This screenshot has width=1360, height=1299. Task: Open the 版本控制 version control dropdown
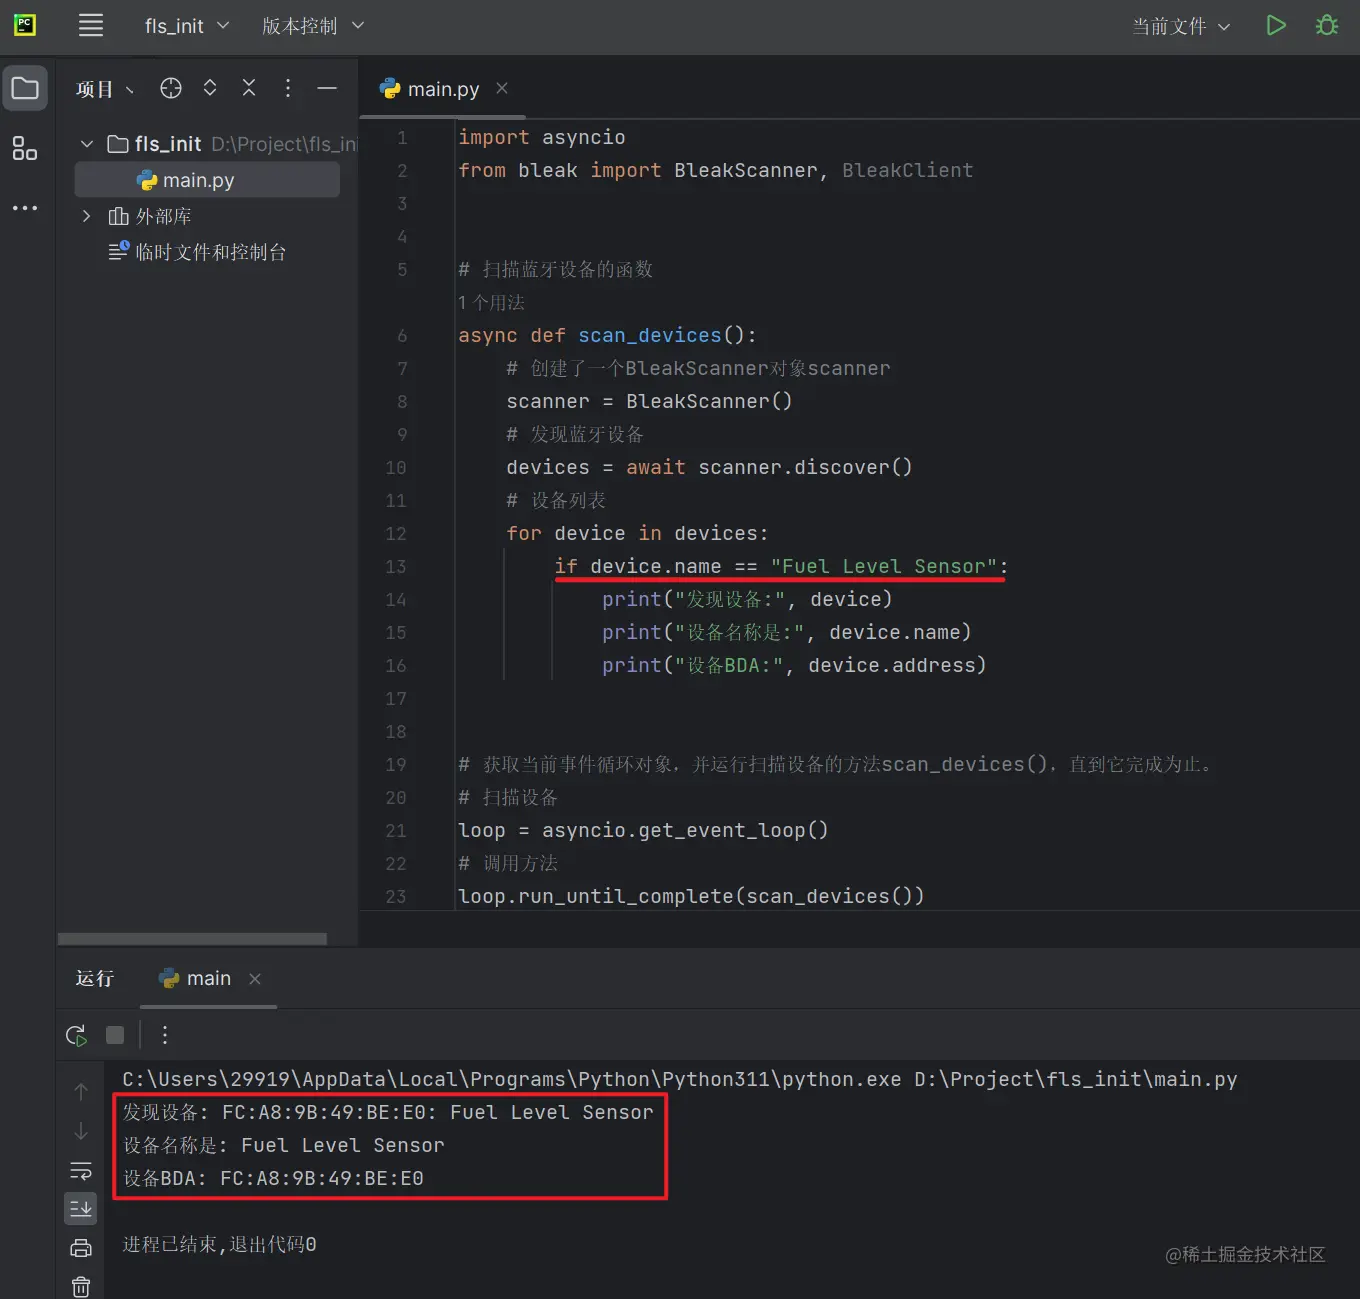pos(313,26)
